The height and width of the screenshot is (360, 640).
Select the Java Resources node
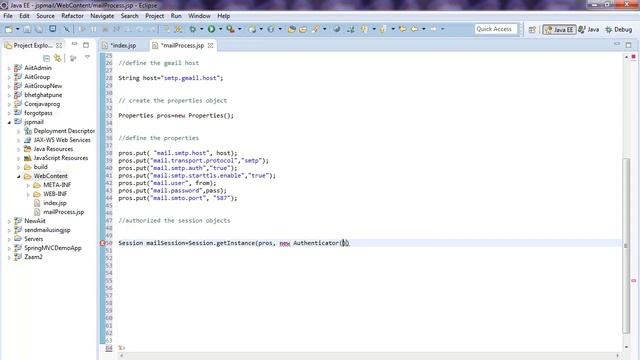53,149
